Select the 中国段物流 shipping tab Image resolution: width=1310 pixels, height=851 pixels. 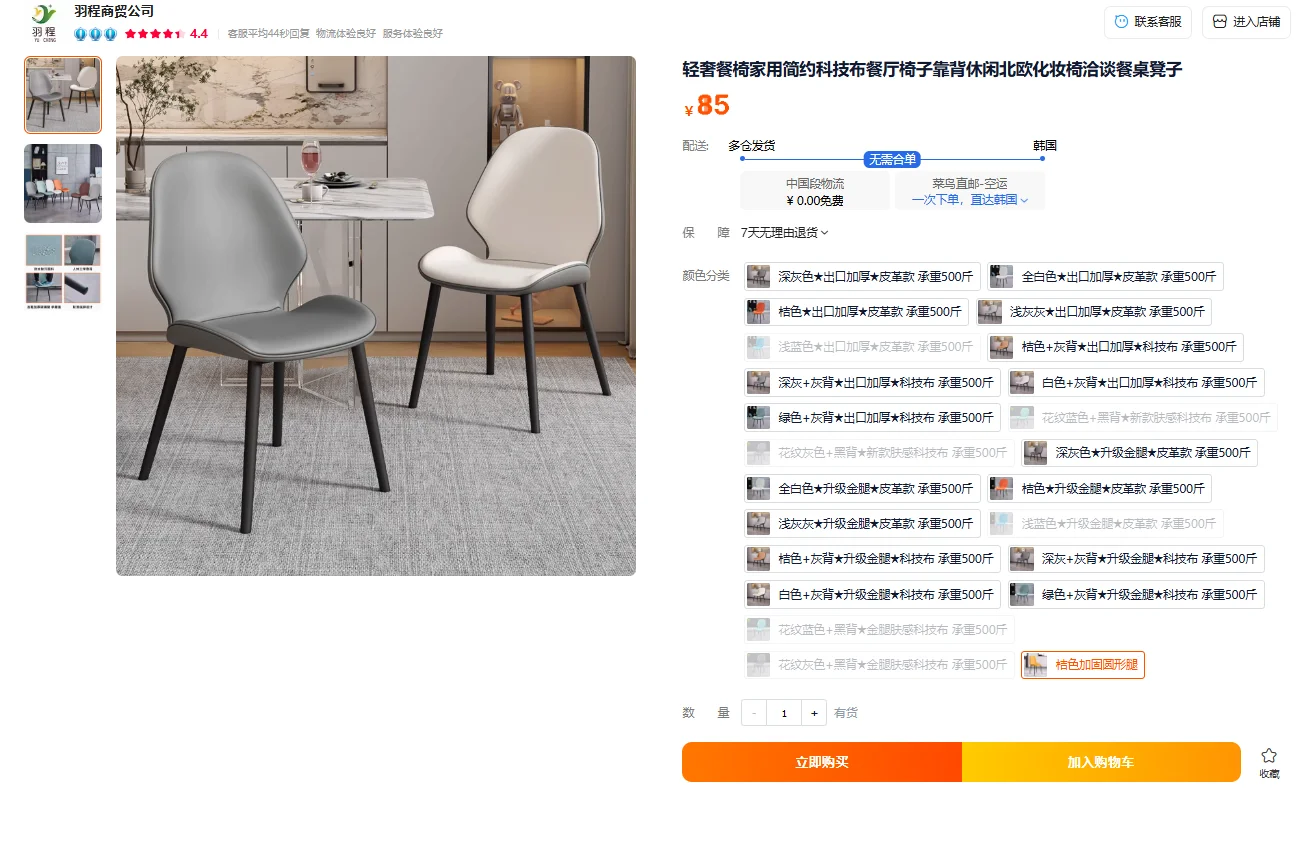tap(815, 191)
